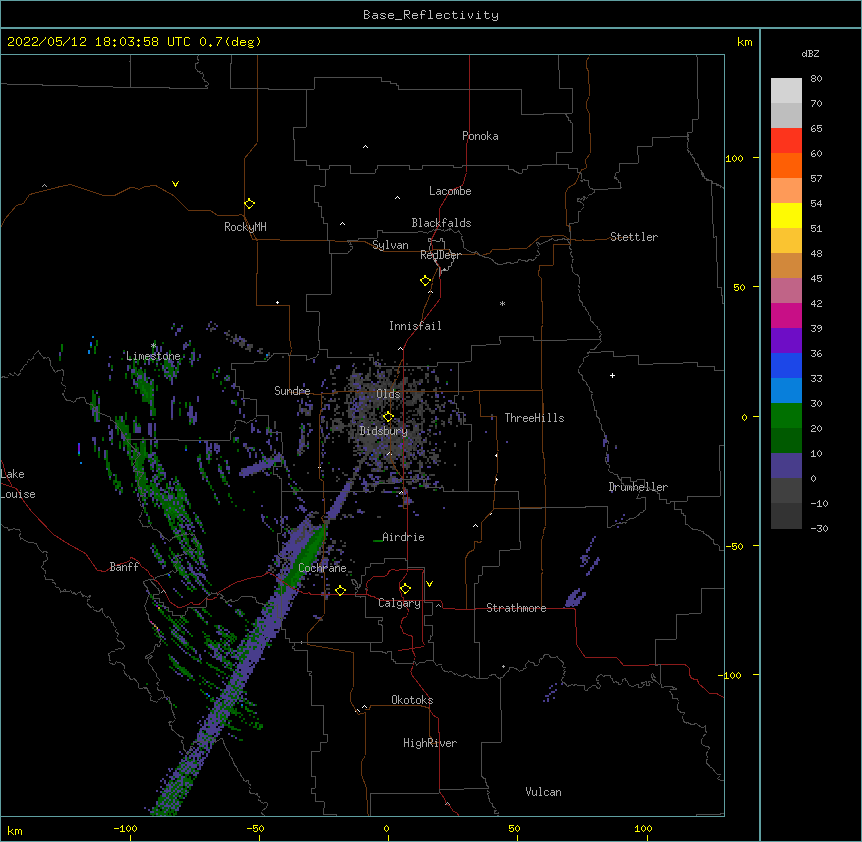
Task: Select the purple 36-39 dBZ legend swatch
Action: pos(786,341)
